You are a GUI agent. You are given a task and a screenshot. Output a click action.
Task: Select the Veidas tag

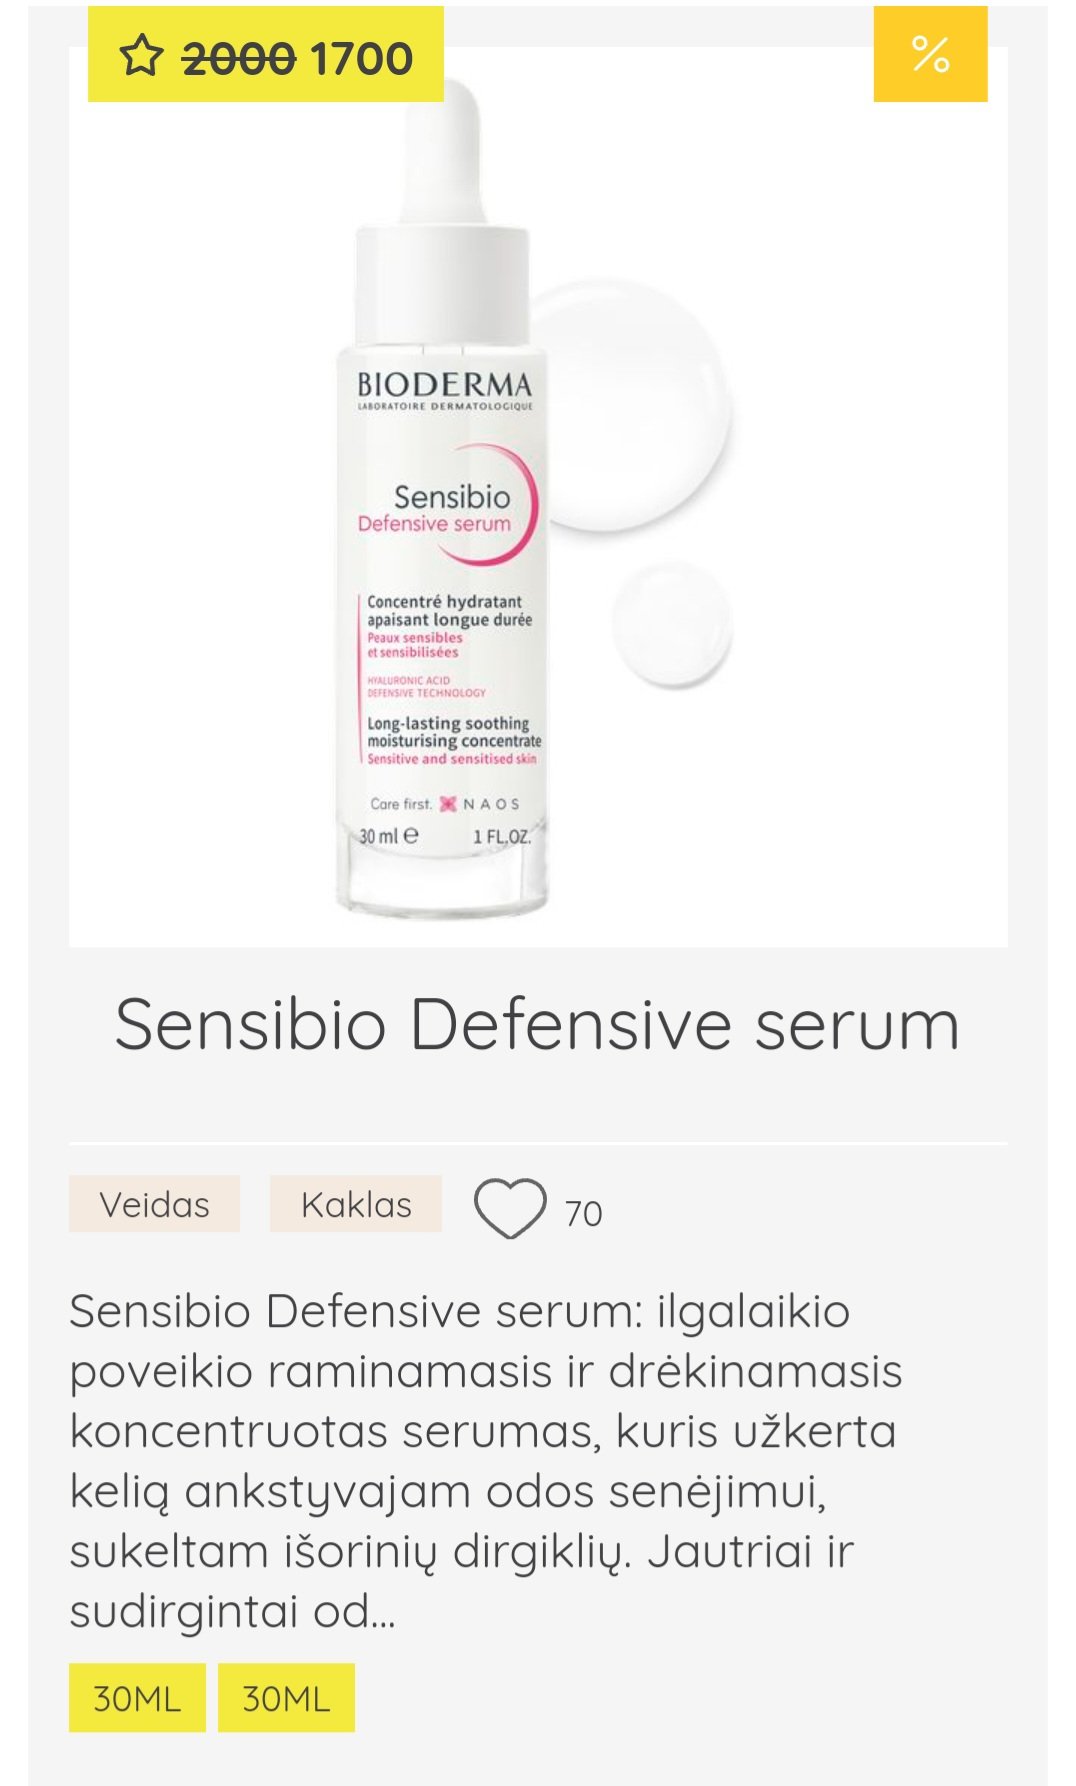coord(154,1204)
